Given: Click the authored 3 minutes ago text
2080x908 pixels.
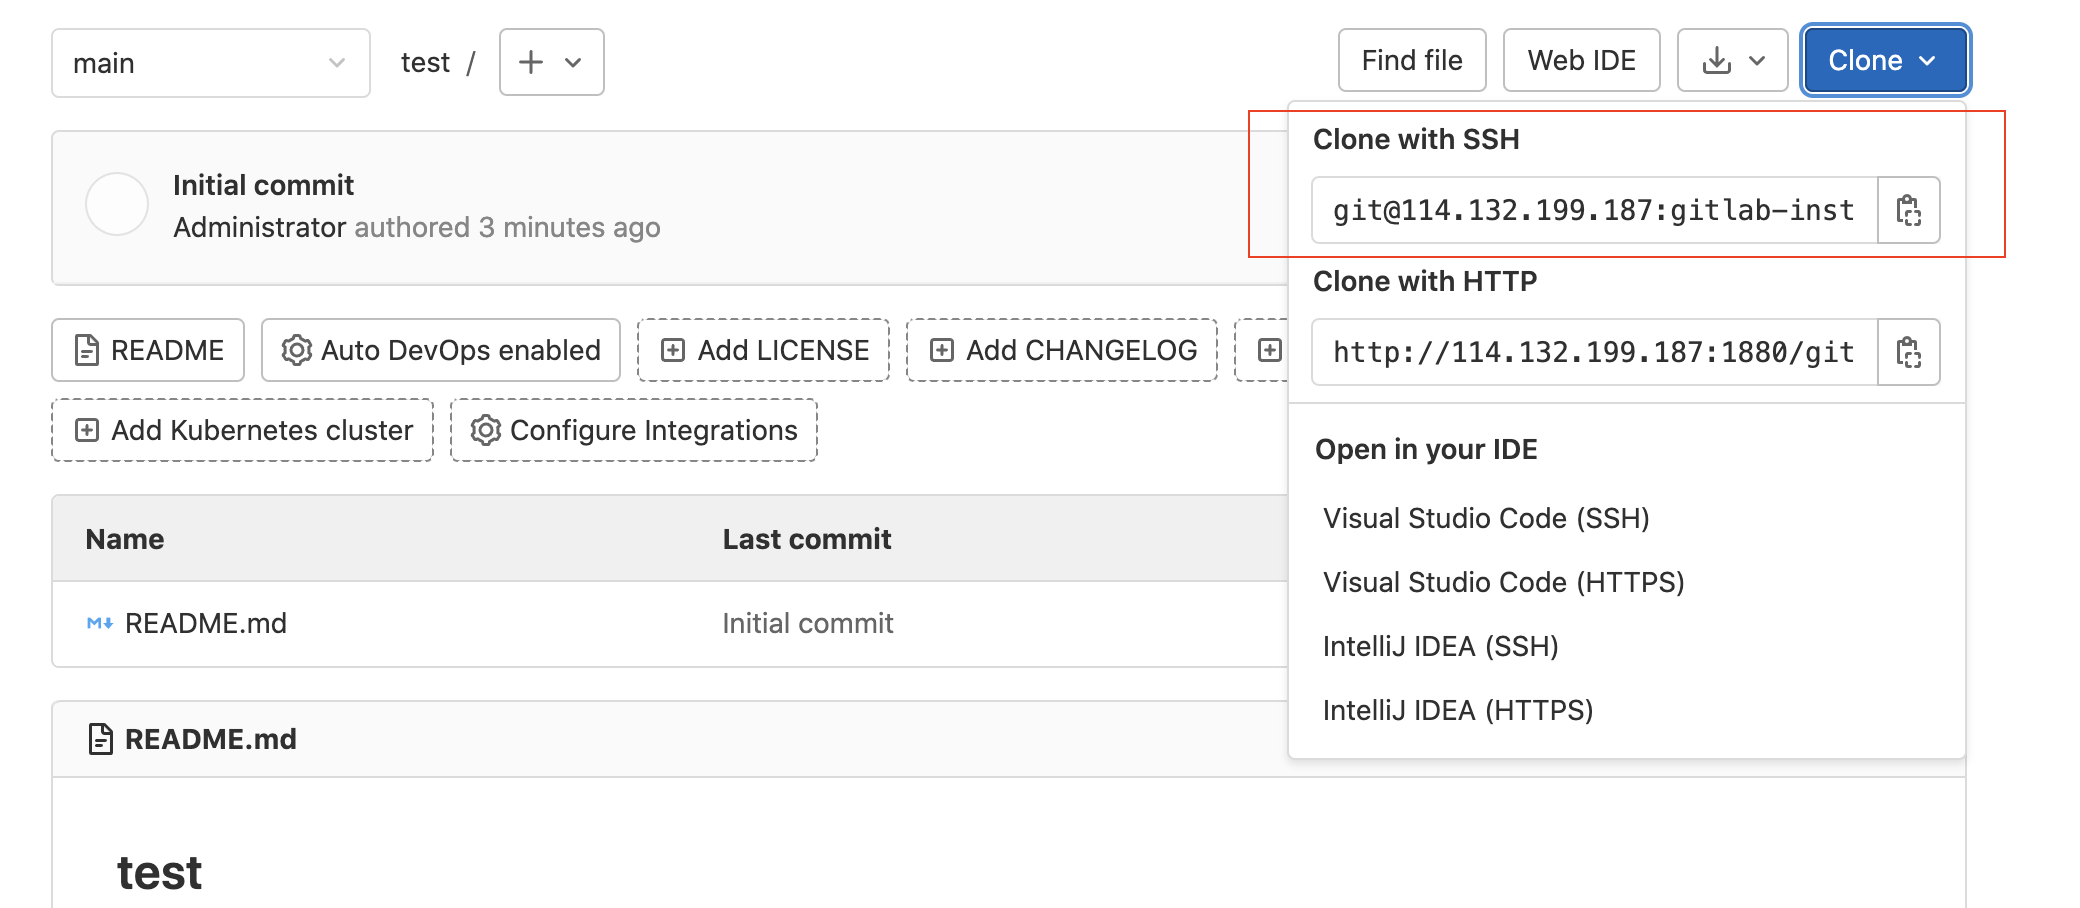Looking at the screenshot, I should point(507,228).
